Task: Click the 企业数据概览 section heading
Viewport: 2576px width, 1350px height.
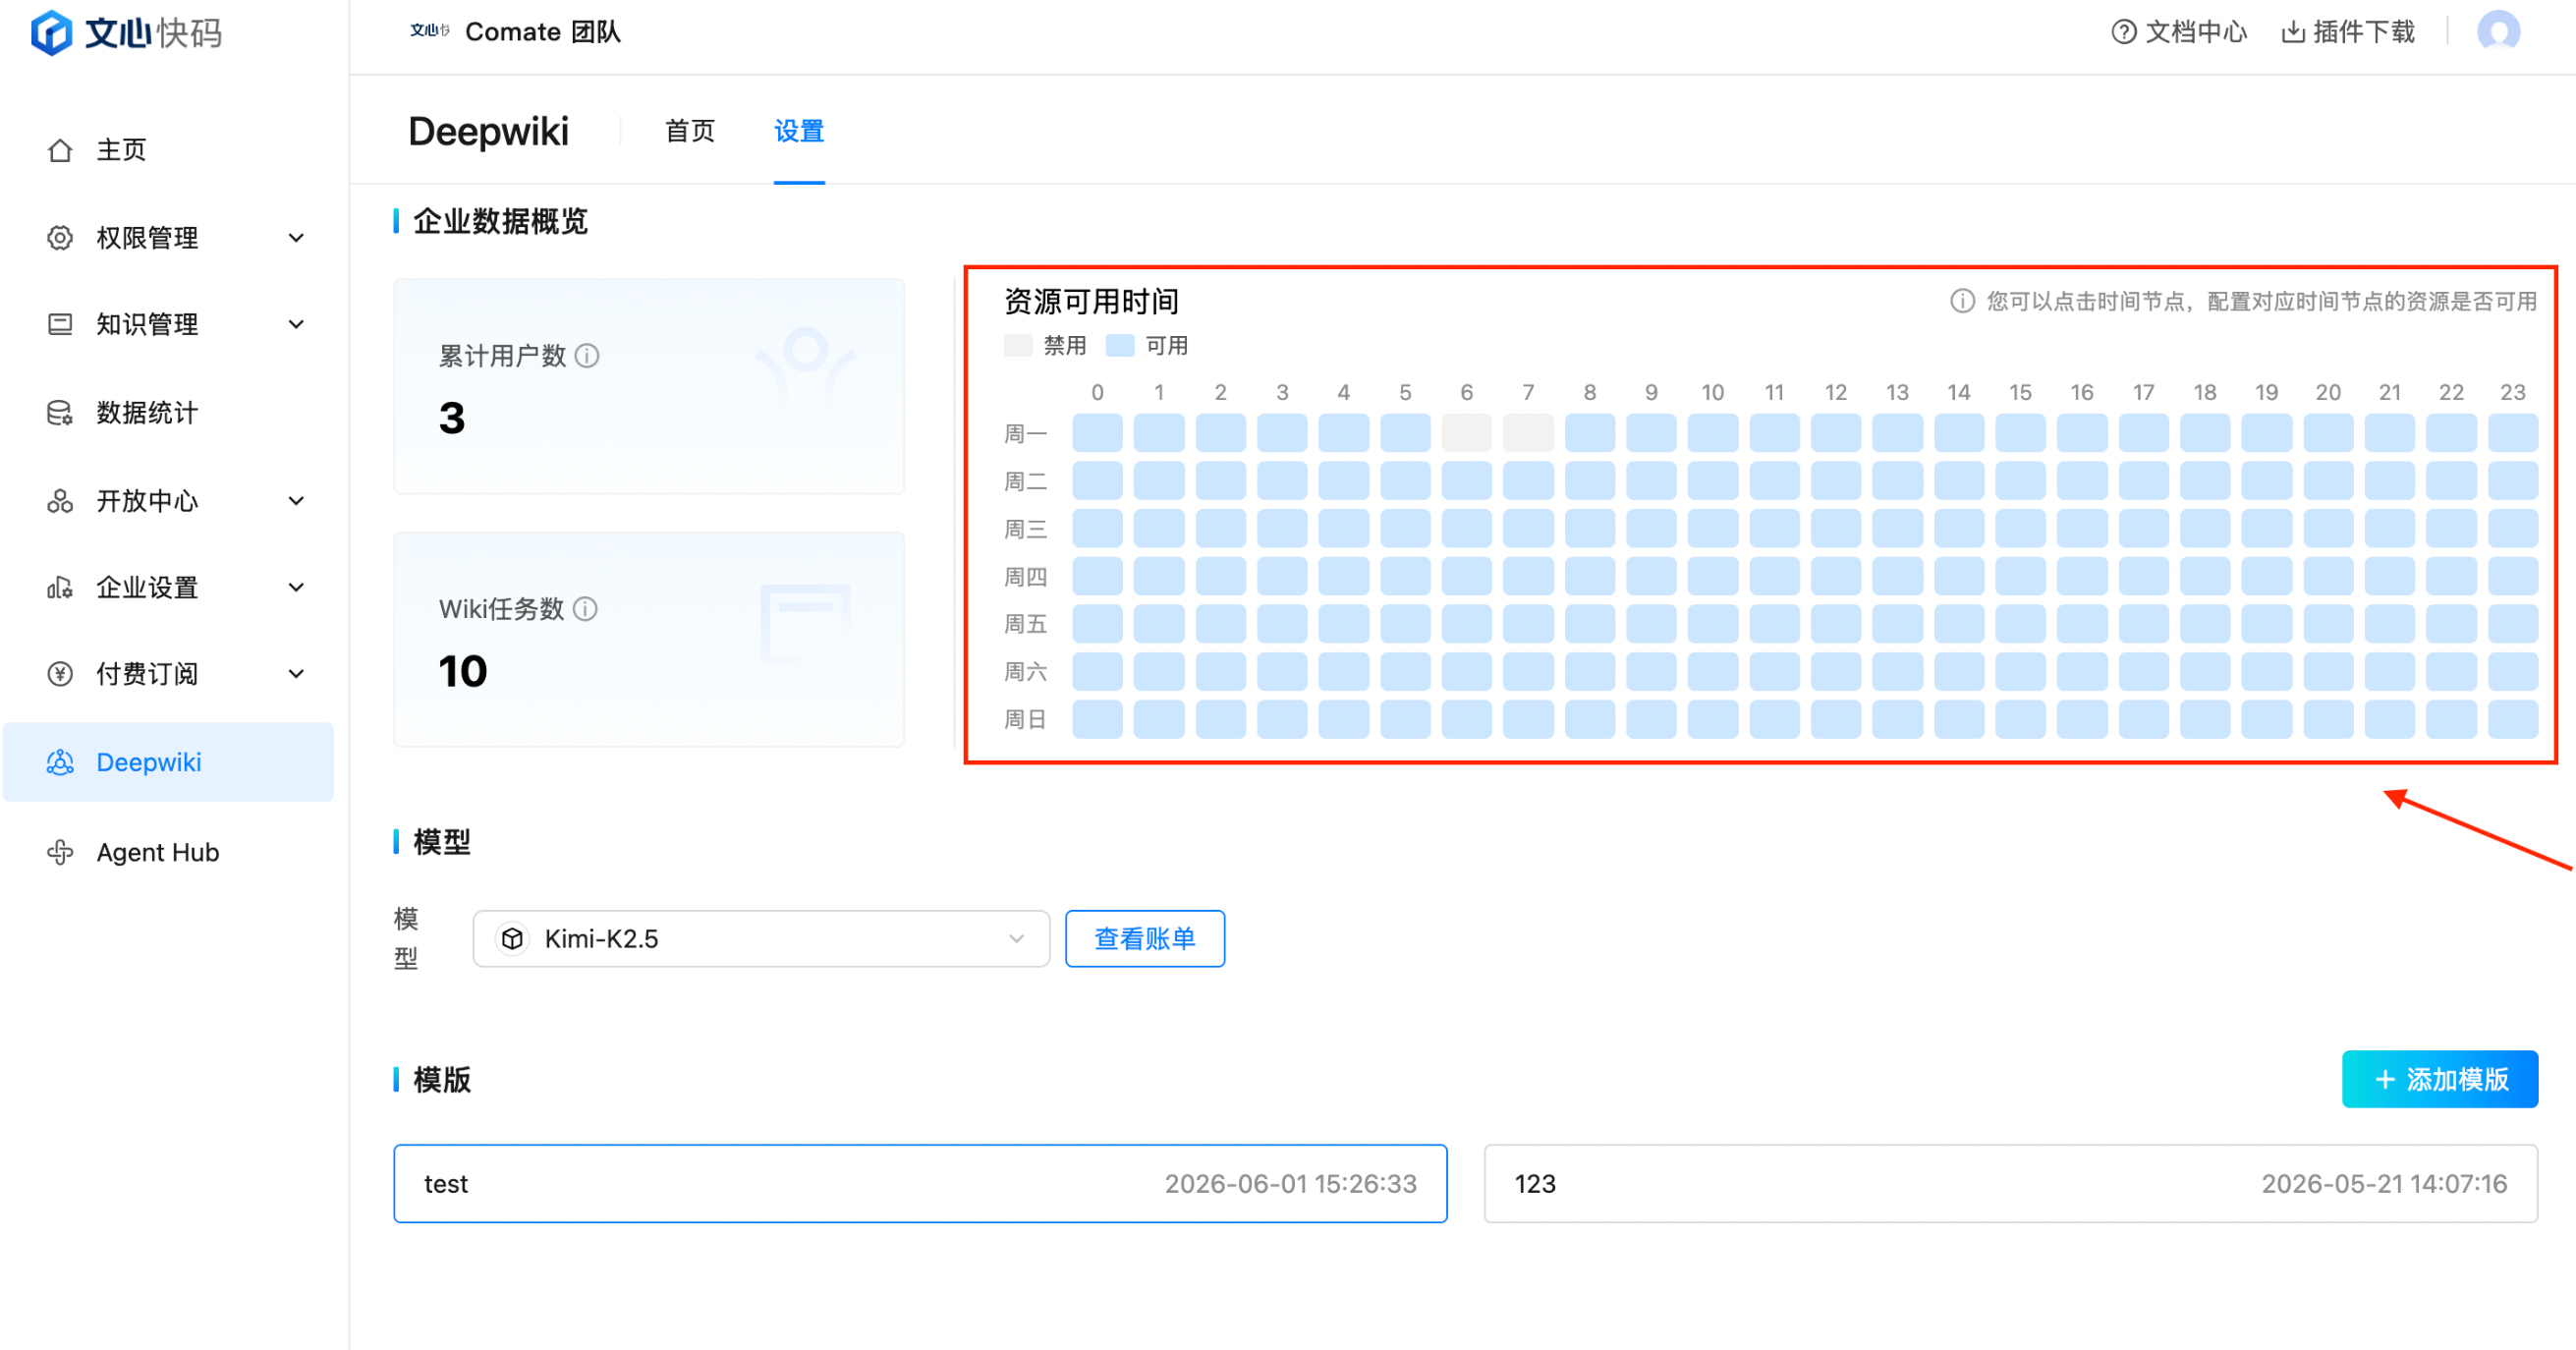Action: (501, 221)
